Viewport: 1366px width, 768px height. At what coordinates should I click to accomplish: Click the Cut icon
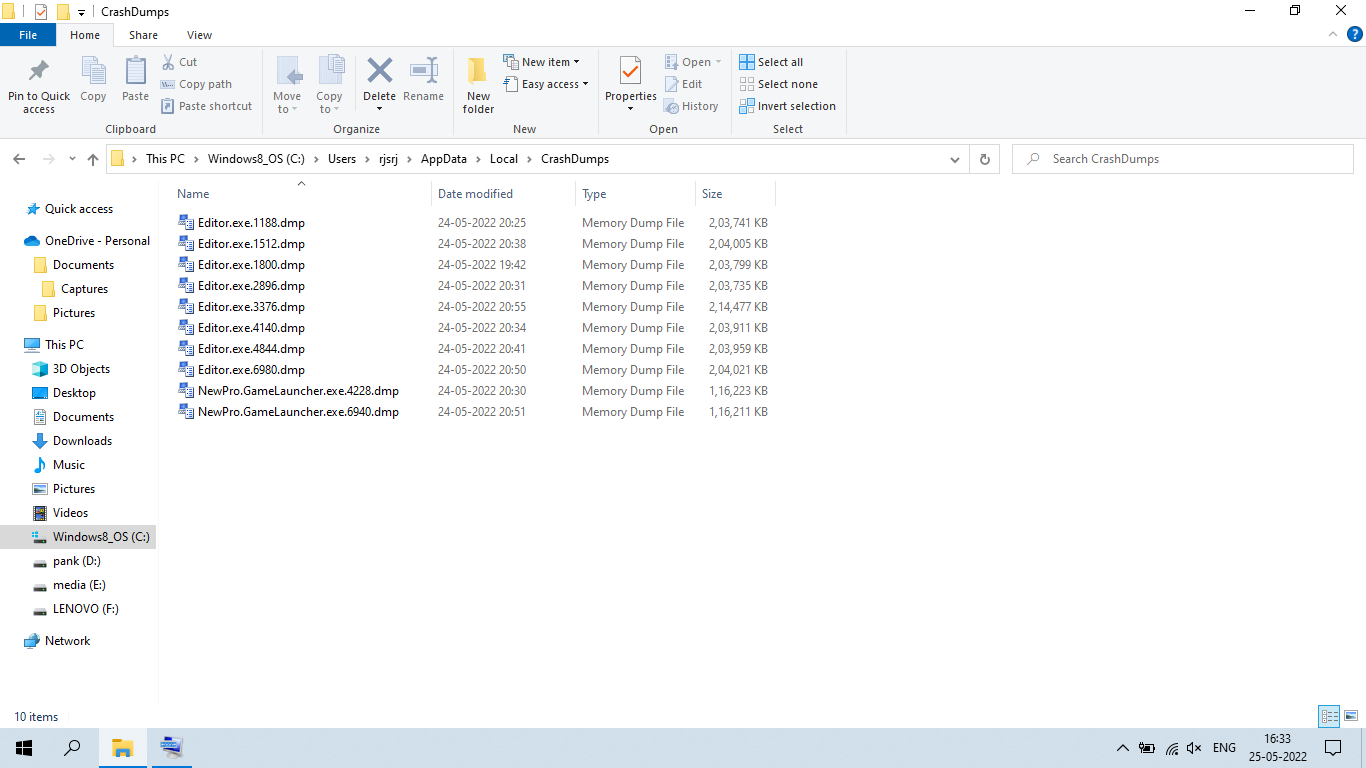169,61
